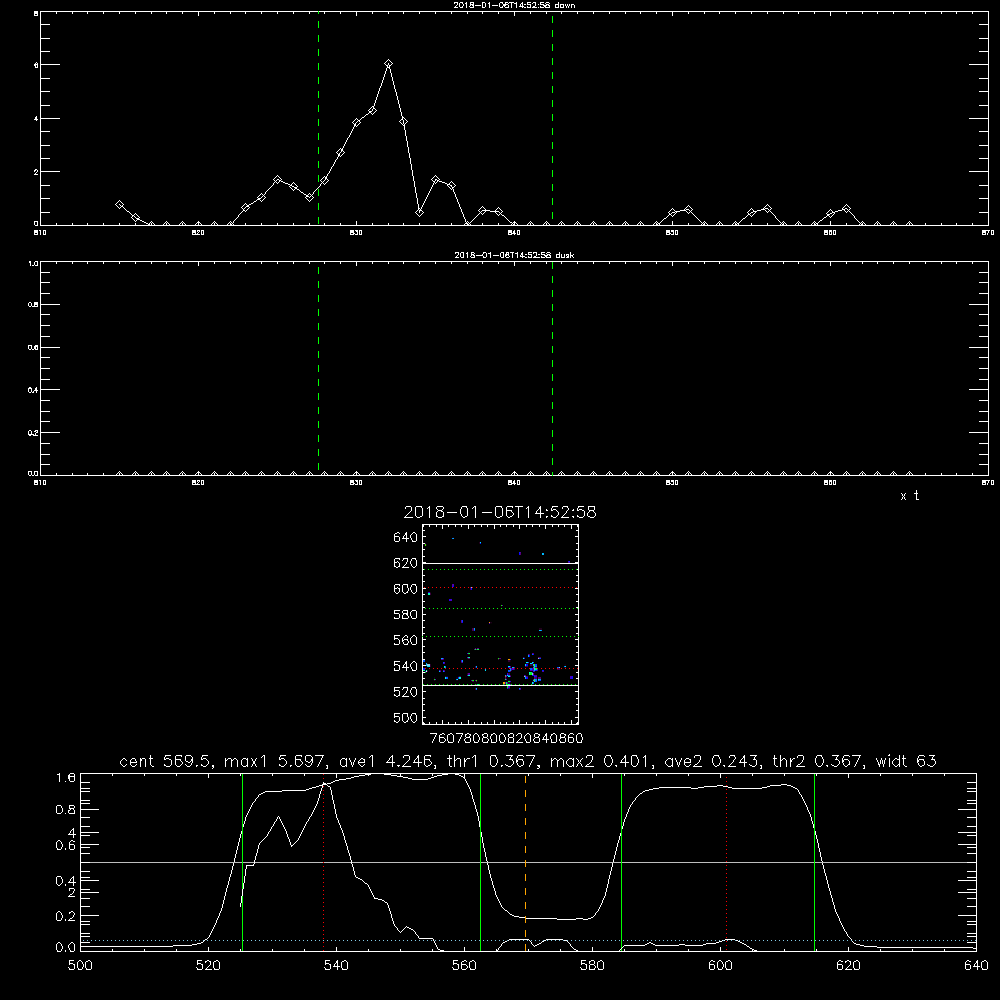Click scatter image y-axis label "640"
Viewport: 1000px width, 1000px height.
click(x=406, y=538)
